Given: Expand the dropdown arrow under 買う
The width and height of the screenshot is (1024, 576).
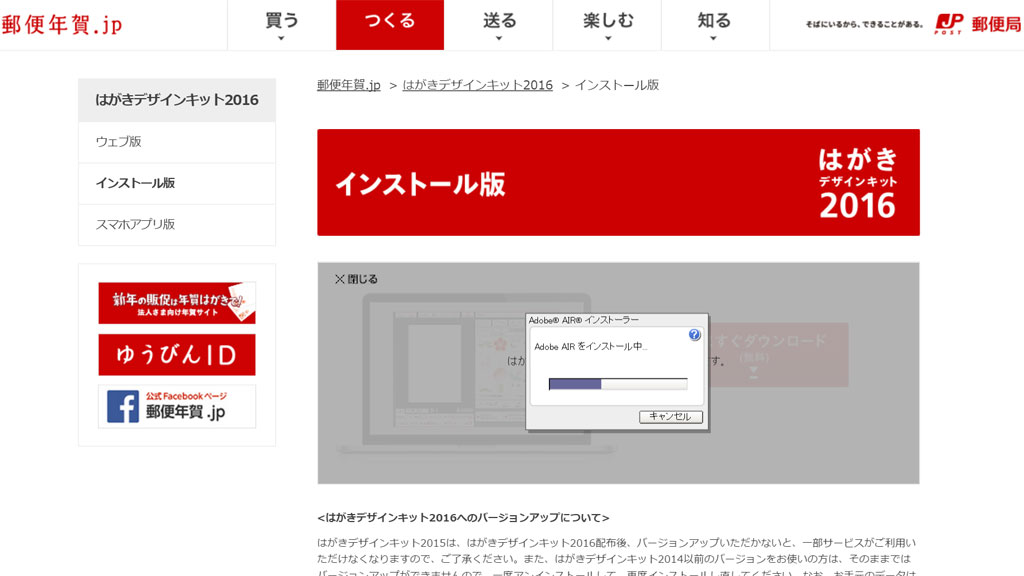Looking at the screenshot, I should point(281,39).
